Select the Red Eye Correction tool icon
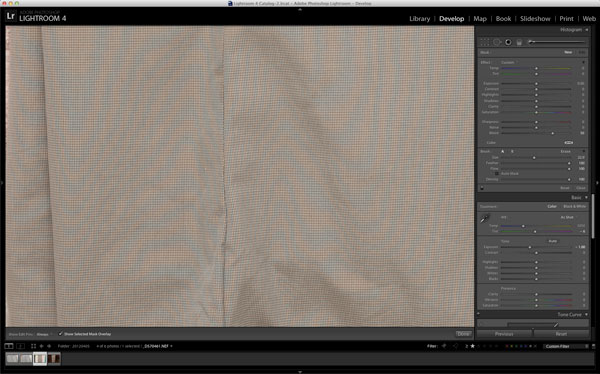 pyautogui.click(x=508, y=42)
